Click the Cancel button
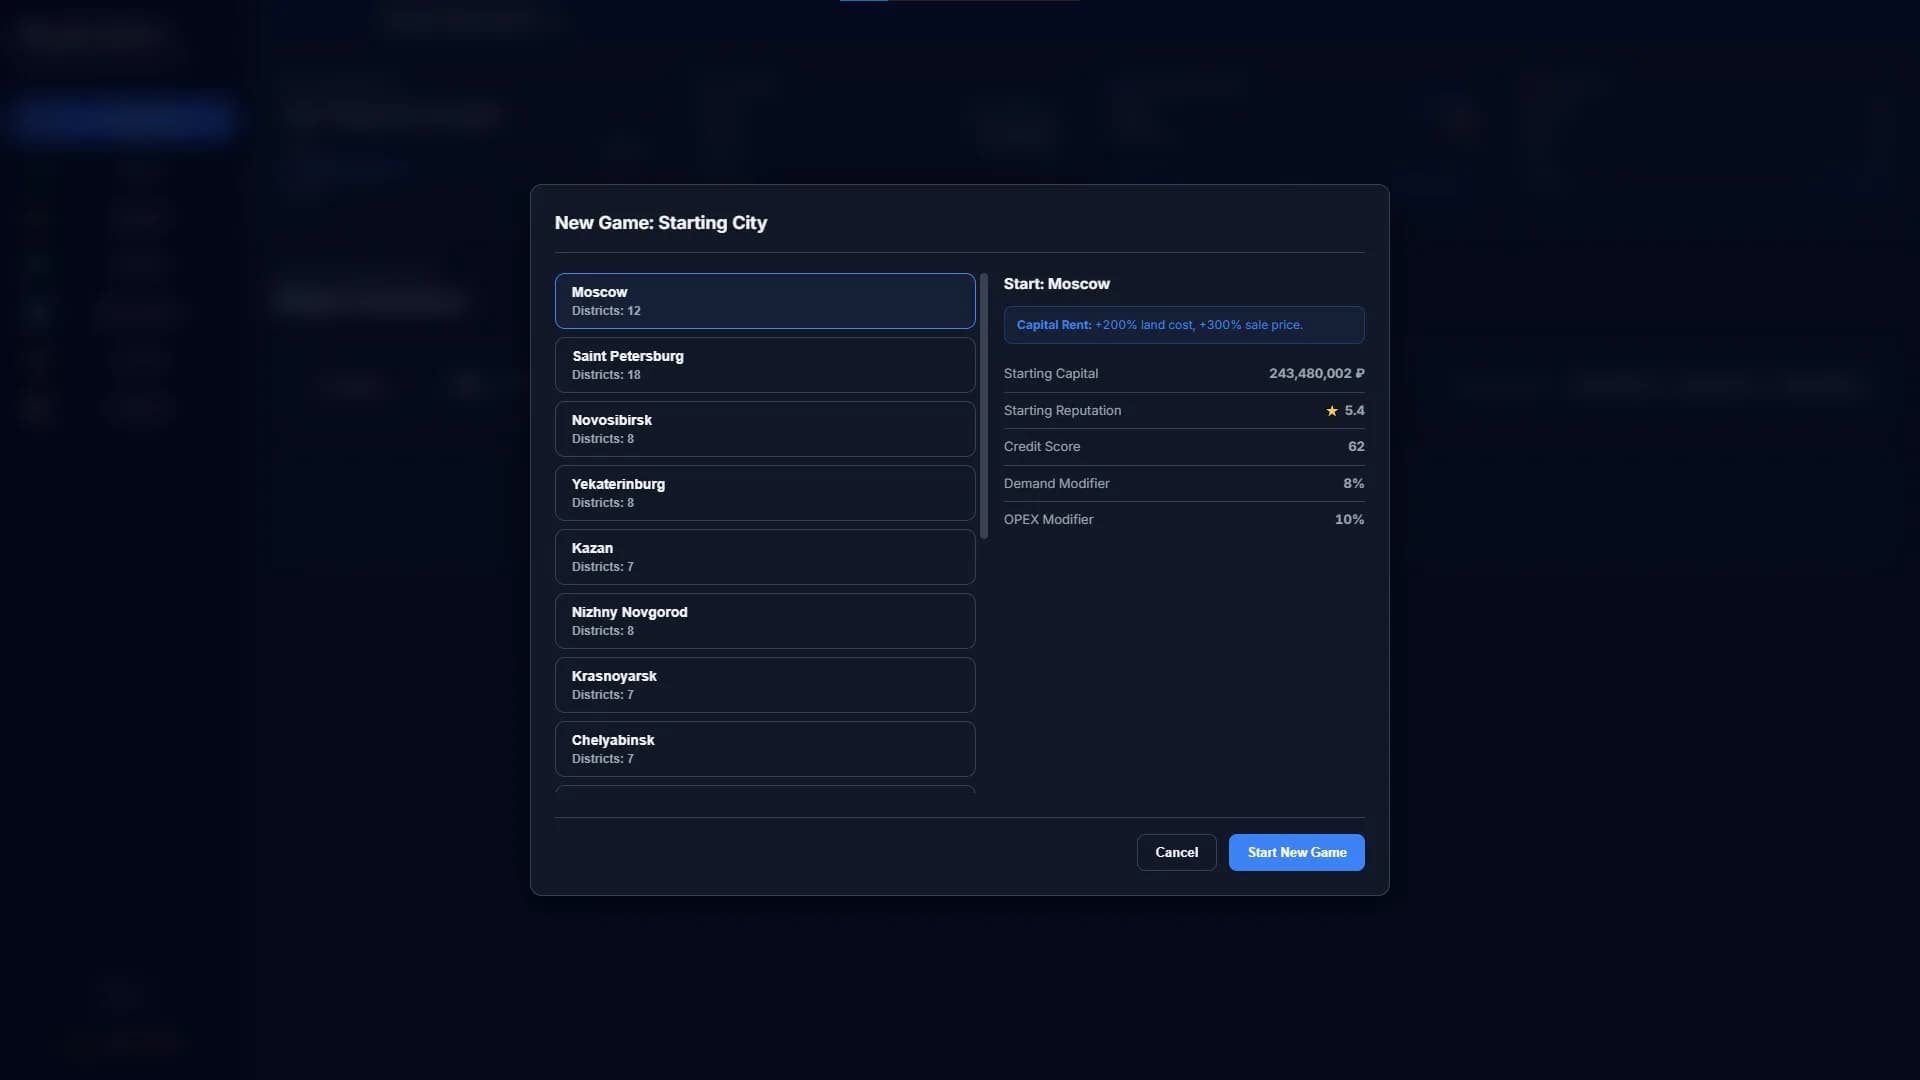1920x1080 pixels. click(x=1176, y=852)
